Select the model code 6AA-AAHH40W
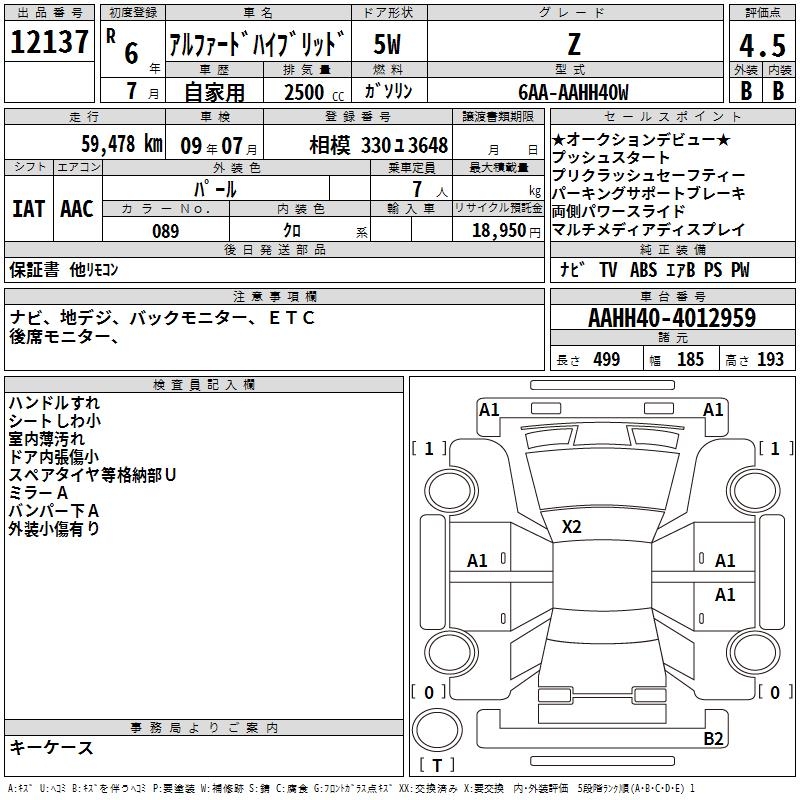Viewport: 800px width, 800px height. [x=573, y=92]
